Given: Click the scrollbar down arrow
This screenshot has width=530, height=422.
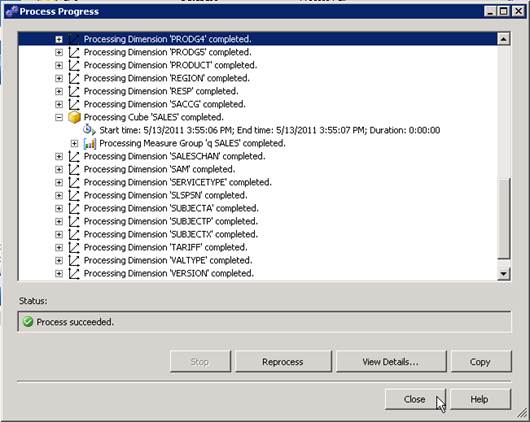Looking at the screenshot, I should pos(503,274).
